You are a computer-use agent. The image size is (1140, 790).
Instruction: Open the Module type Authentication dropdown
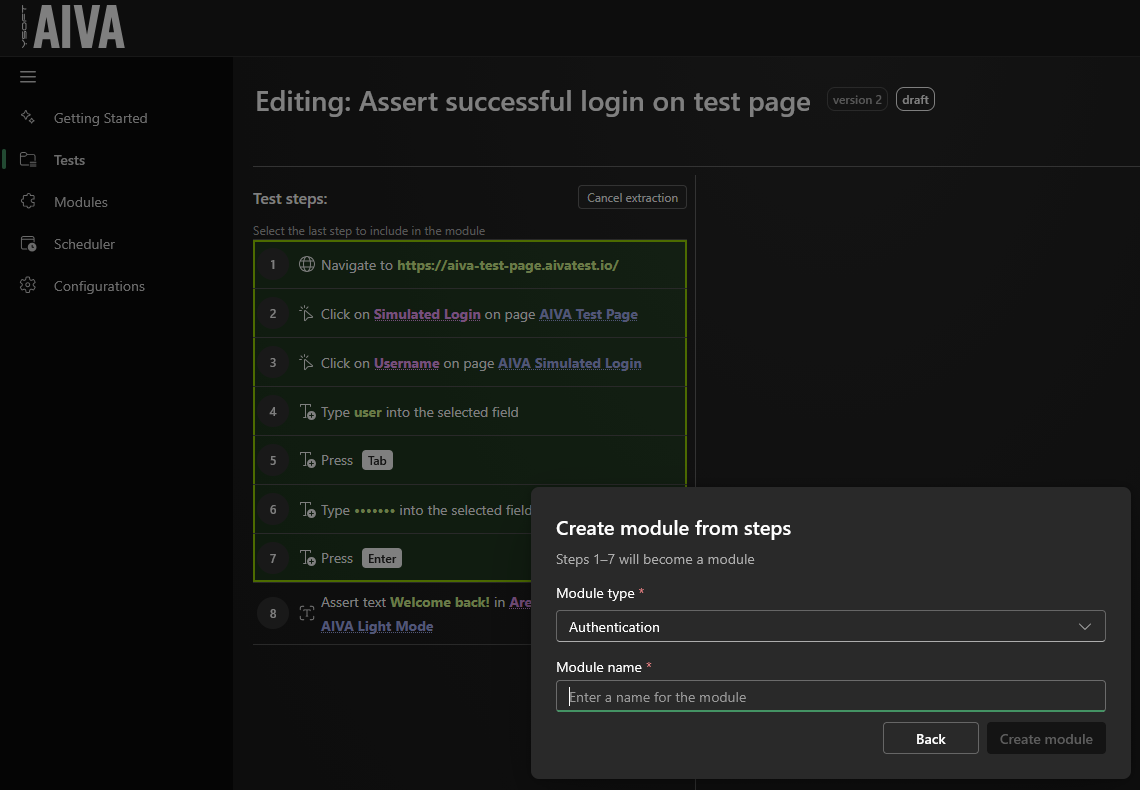[830, 626]
